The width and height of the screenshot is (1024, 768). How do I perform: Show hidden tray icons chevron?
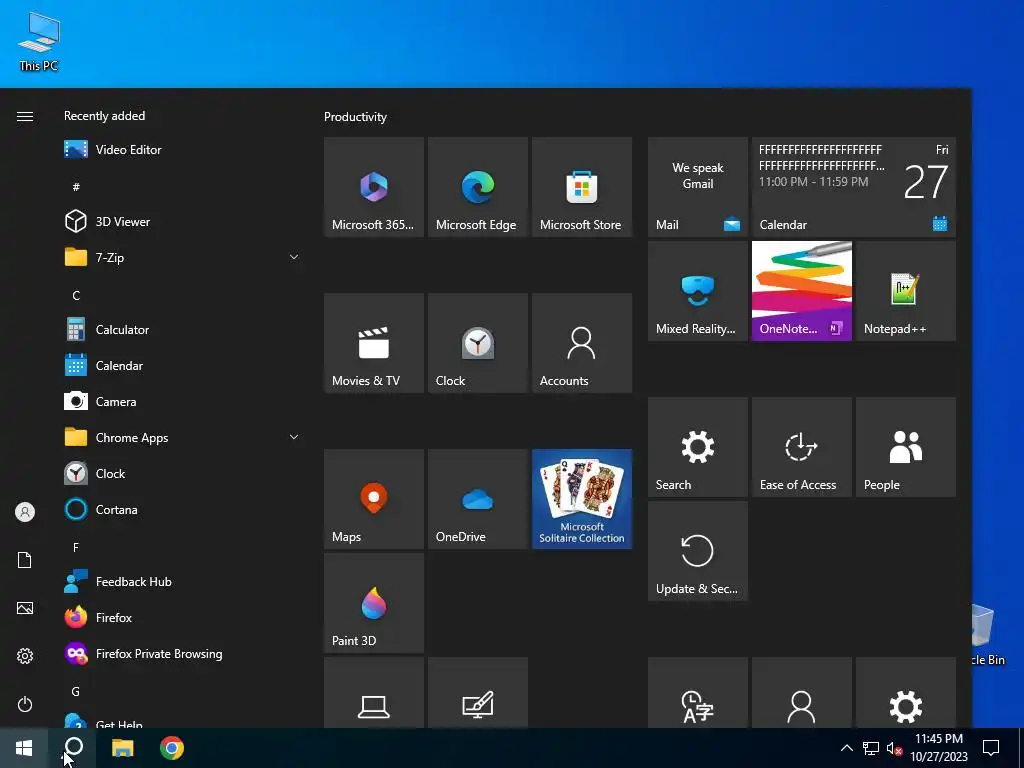846,748
